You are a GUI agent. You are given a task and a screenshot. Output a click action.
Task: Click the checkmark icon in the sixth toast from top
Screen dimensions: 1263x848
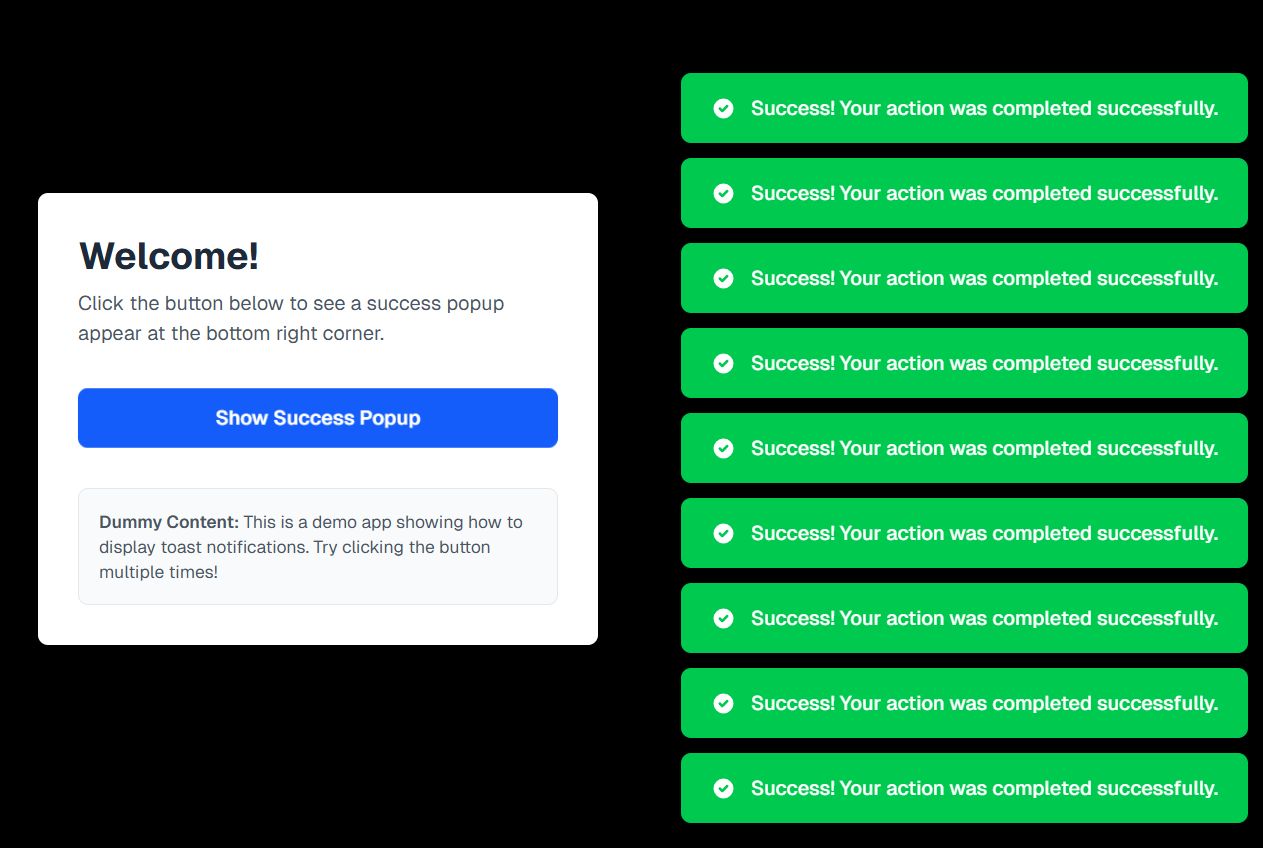[724, 533]
